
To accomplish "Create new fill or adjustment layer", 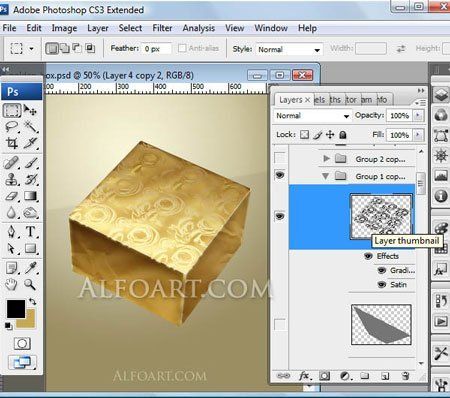I will pyautogui.click(x=345, y=376).
